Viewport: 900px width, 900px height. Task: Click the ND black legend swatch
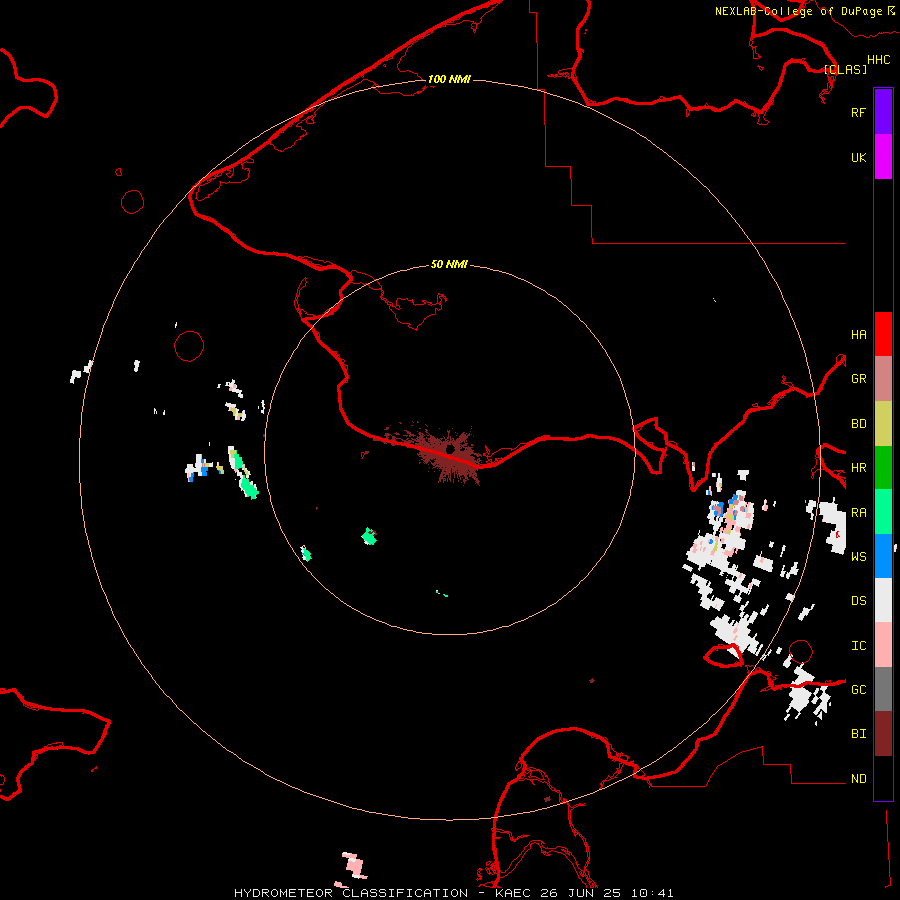883,778
